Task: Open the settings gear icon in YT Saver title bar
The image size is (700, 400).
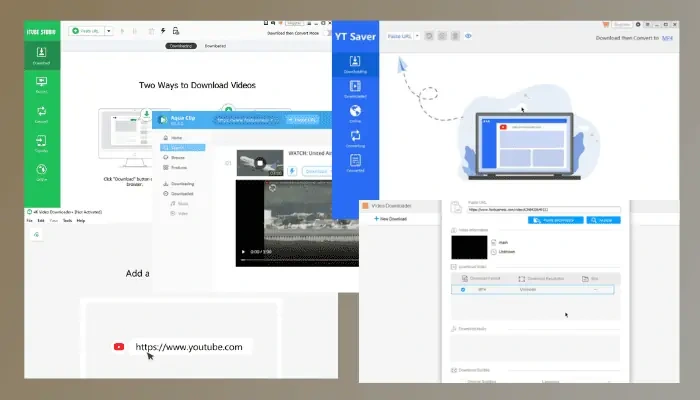Action: 638,24
